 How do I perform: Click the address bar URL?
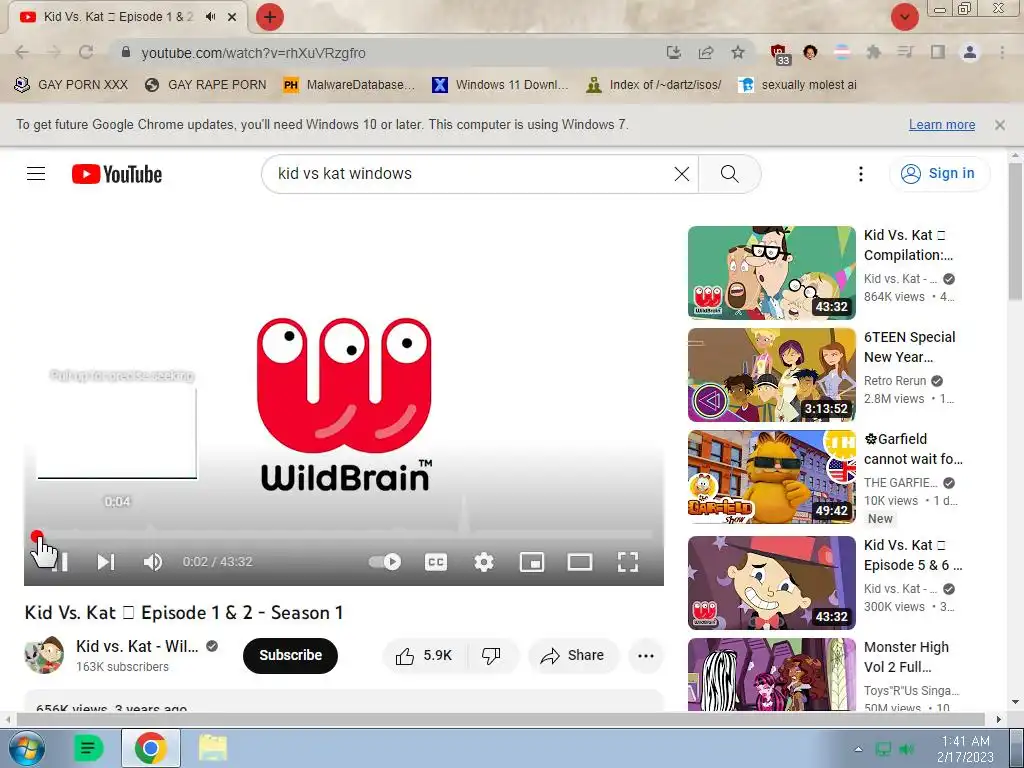pyautogui.click(x=253, y=53)
